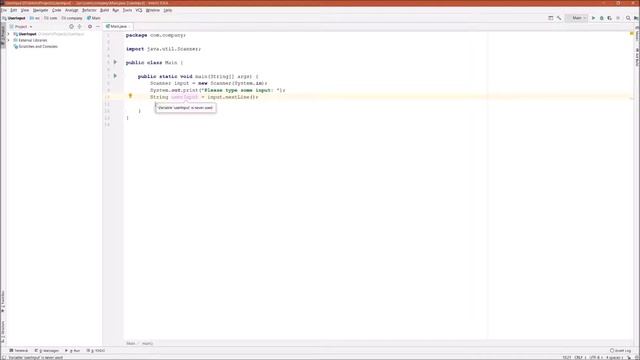Click main() breadcrumb at editor bottom
This screenshot has width=640, height=360.
coord(147,344)
